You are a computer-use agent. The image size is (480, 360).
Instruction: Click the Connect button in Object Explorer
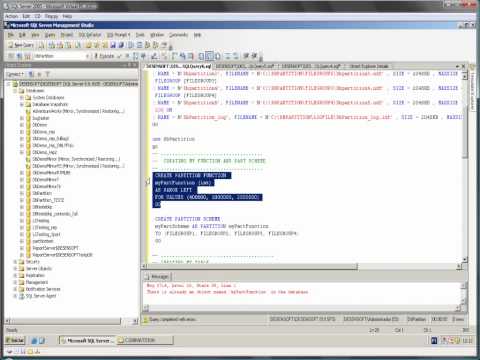click(15, 74)
